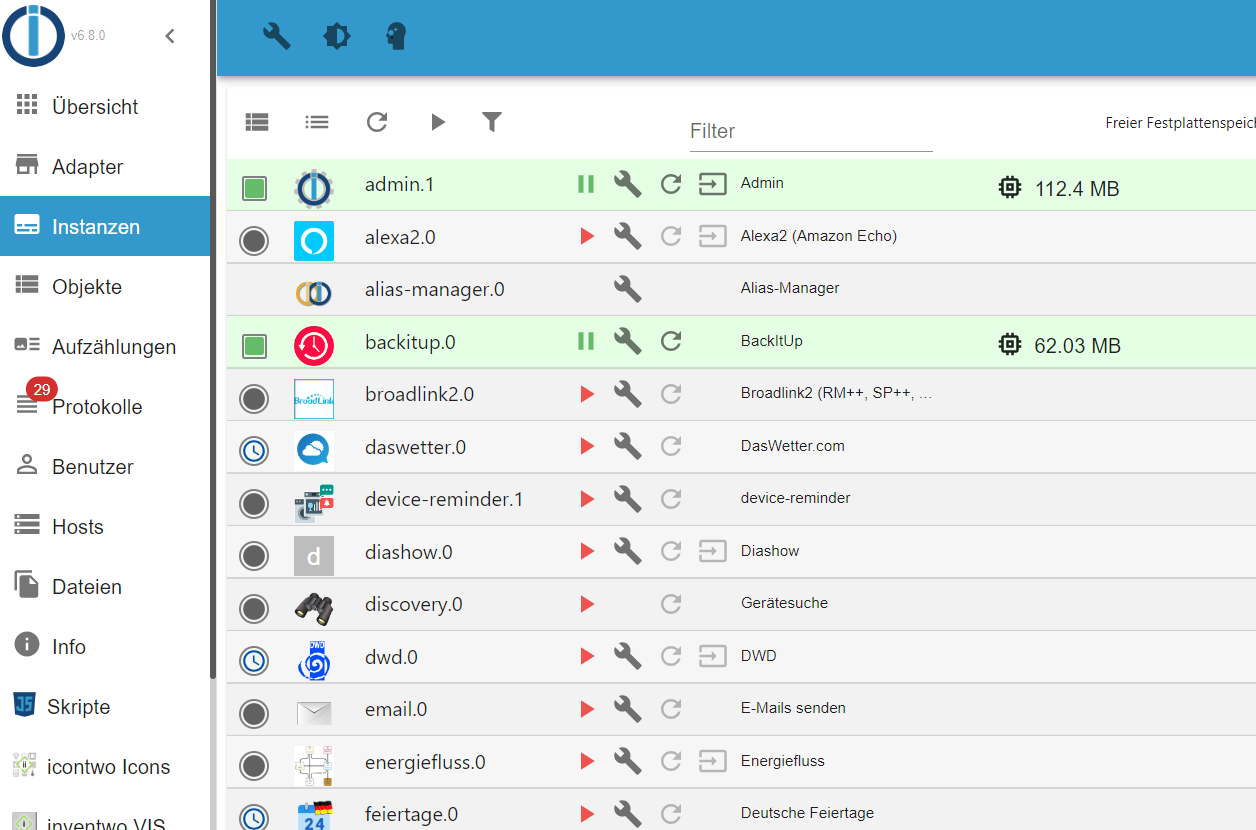Open dwd.0 wrench settings

[627, 657]
